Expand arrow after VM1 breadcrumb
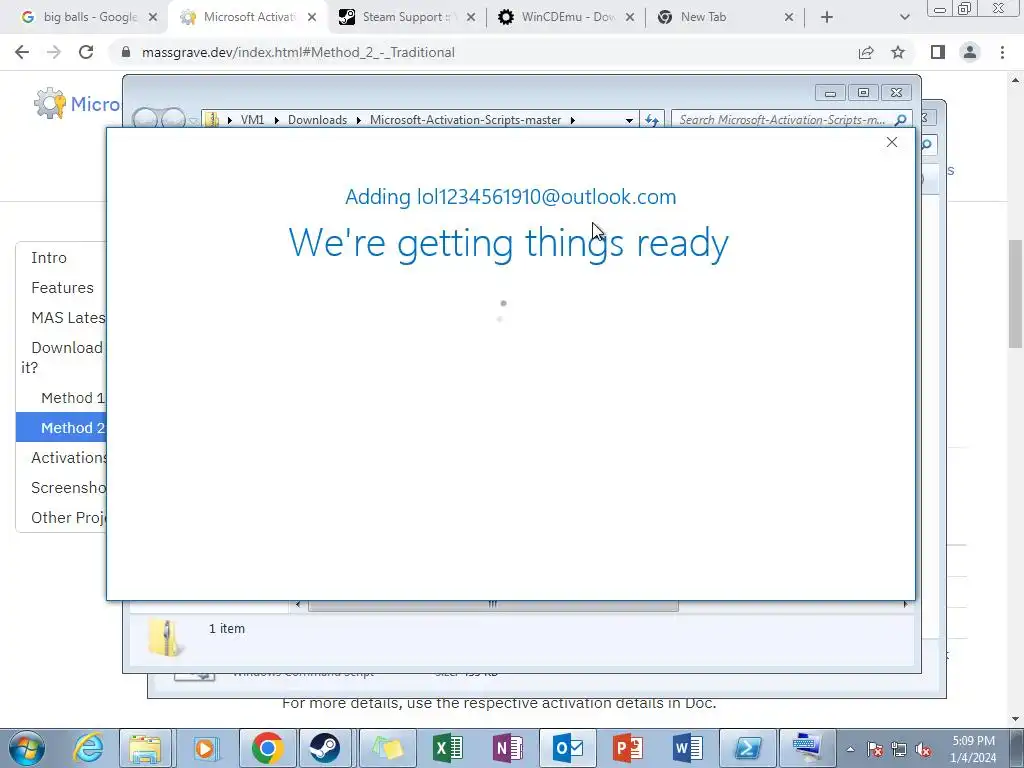 [276, 120]
